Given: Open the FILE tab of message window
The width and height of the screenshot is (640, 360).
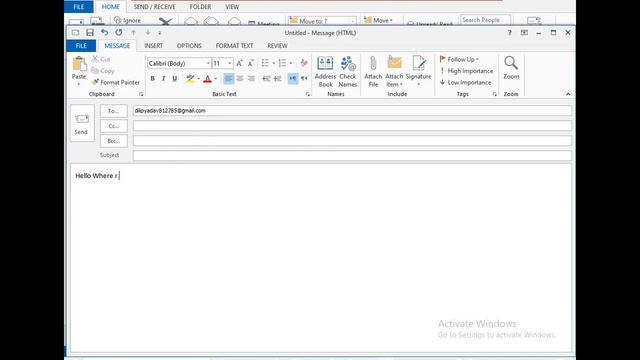Looking at the screenshot, I should pos(81,46).
